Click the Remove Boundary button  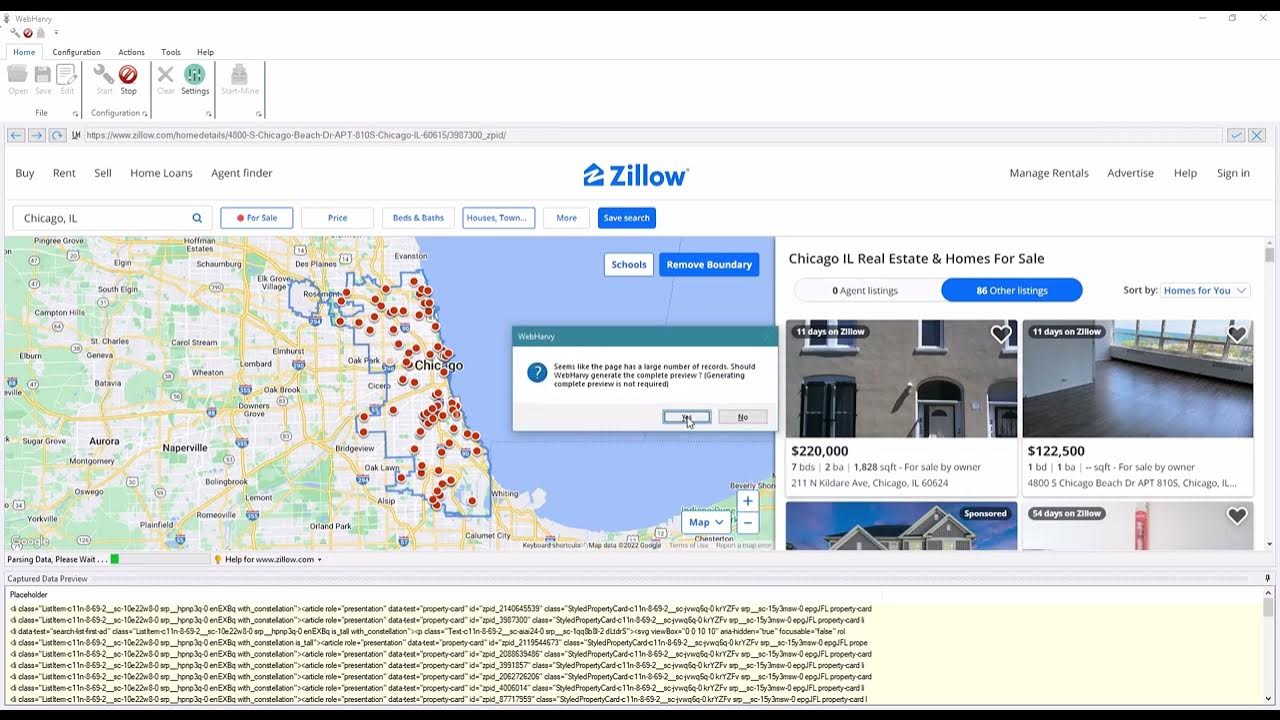click(x=709, y=264)
